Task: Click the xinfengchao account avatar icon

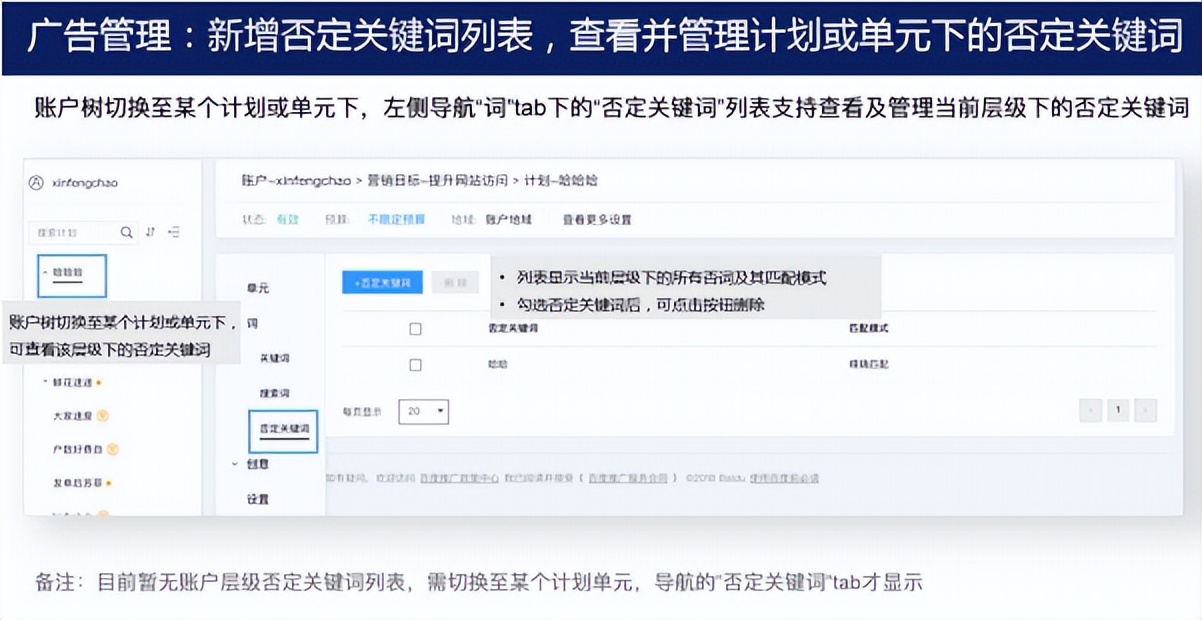Action: 36,183
